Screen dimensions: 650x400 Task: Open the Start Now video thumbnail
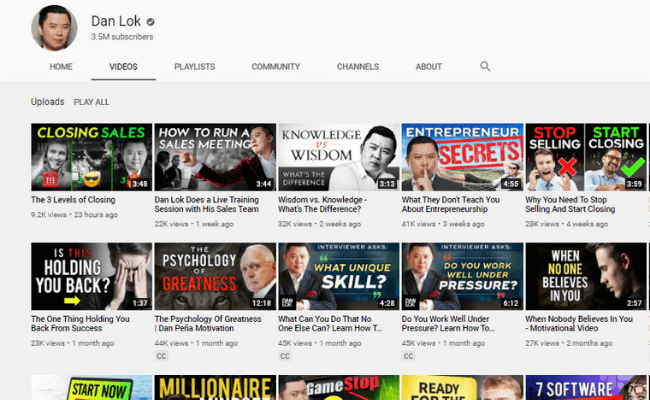(91, 388)
